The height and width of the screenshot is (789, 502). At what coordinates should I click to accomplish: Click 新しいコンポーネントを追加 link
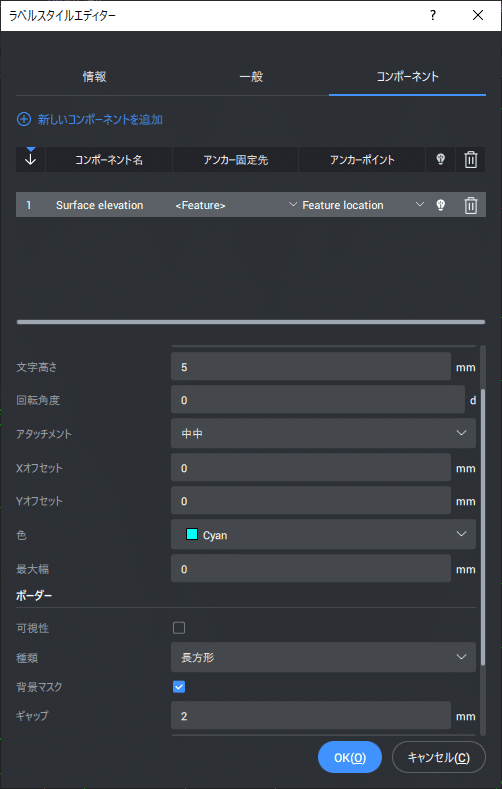tap(100, 119)
